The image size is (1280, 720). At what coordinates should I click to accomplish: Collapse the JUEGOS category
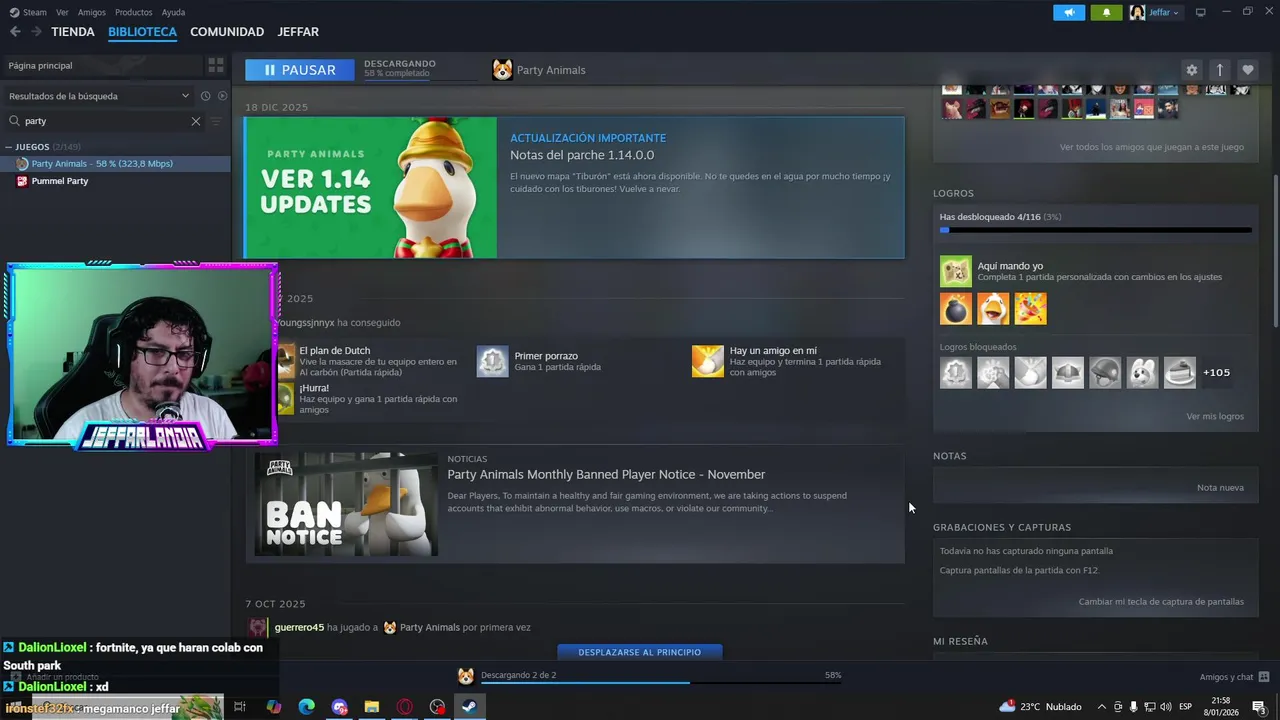click(x=9, y=147)
